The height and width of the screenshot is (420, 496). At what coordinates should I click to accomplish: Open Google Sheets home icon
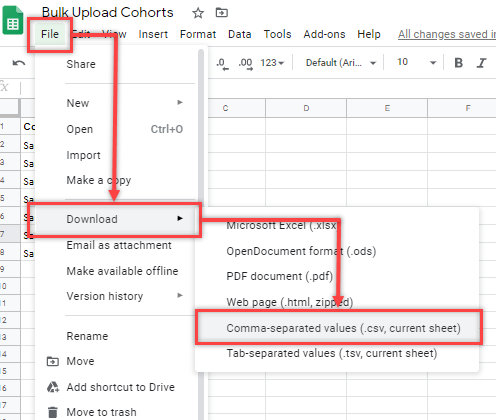(x=12, y=21)
